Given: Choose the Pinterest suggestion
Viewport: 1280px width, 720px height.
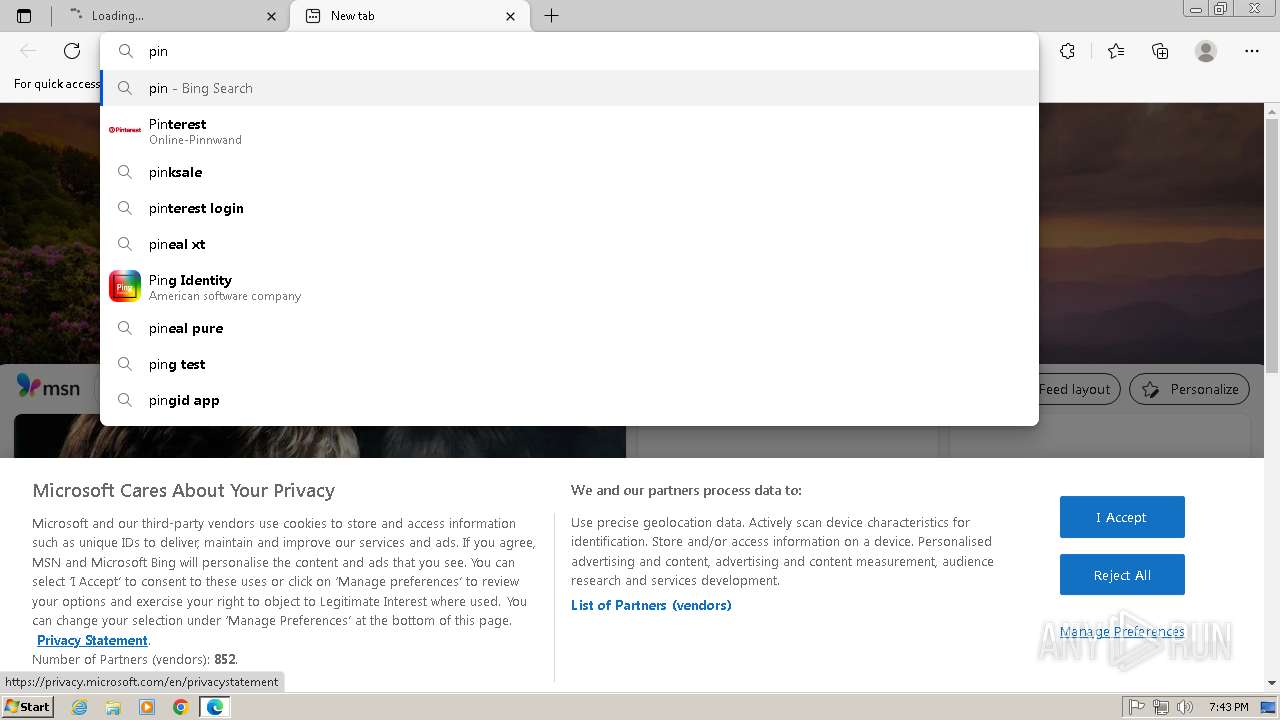Looking at the screenshot, I should [x=569, y=131].
